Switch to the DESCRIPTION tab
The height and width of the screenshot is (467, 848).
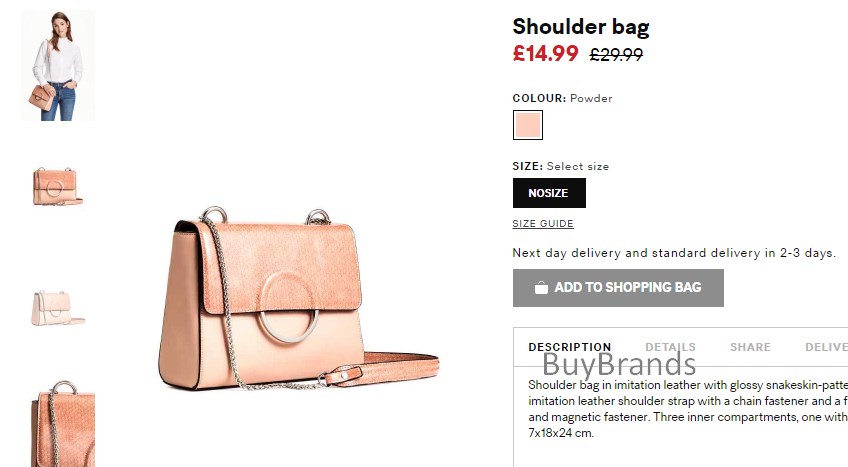(x=569, y=347)
